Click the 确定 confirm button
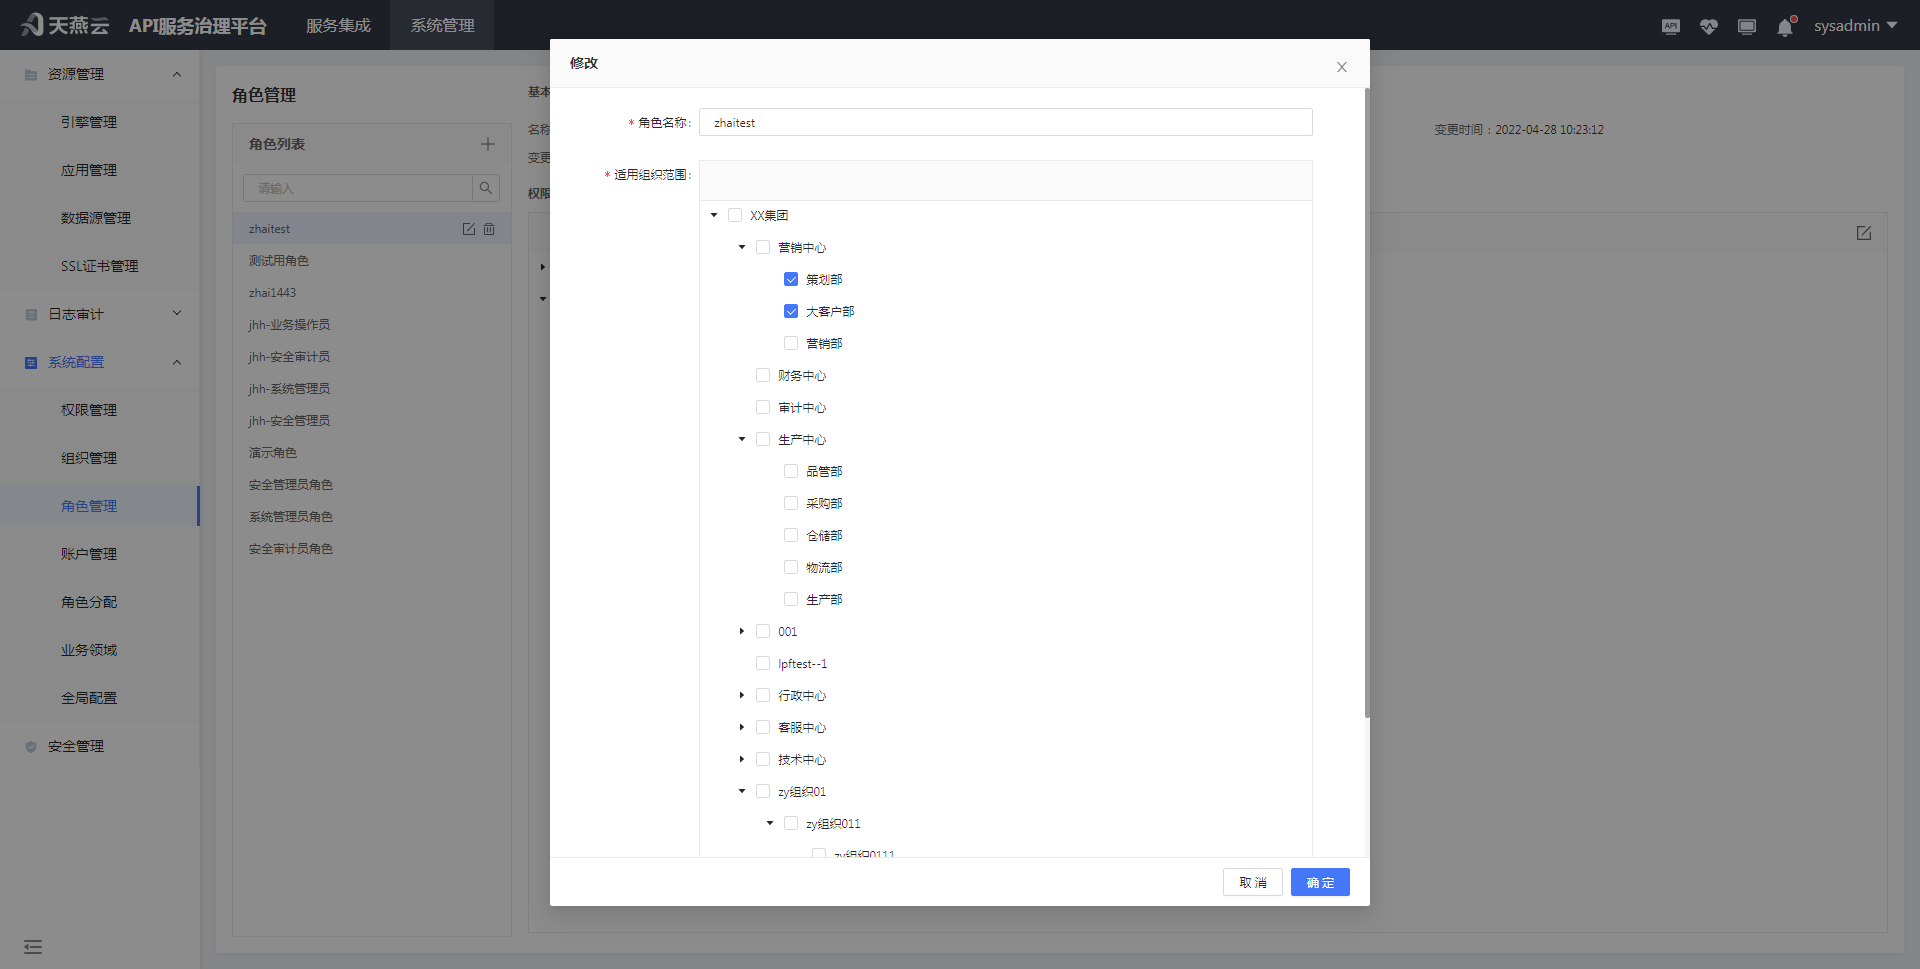Viewport: 1920px width, 969px height. coord(1320,882)
